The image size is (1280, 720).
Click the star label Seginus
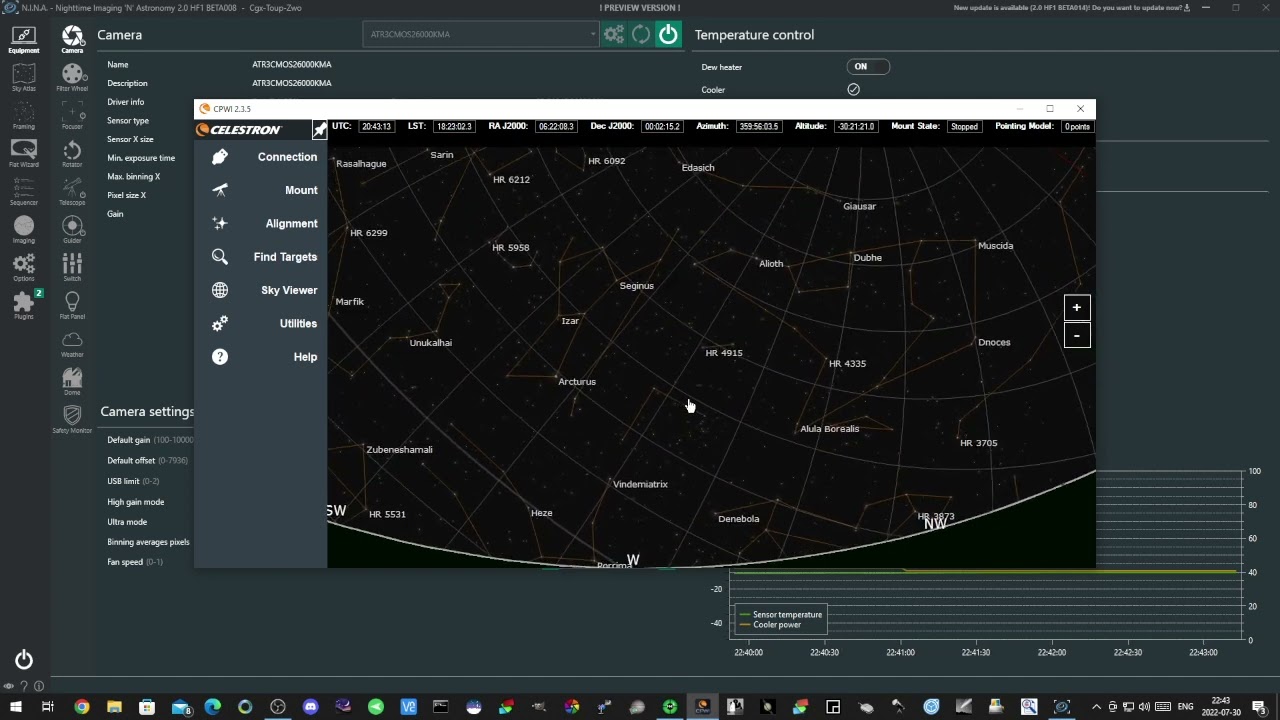636,286
